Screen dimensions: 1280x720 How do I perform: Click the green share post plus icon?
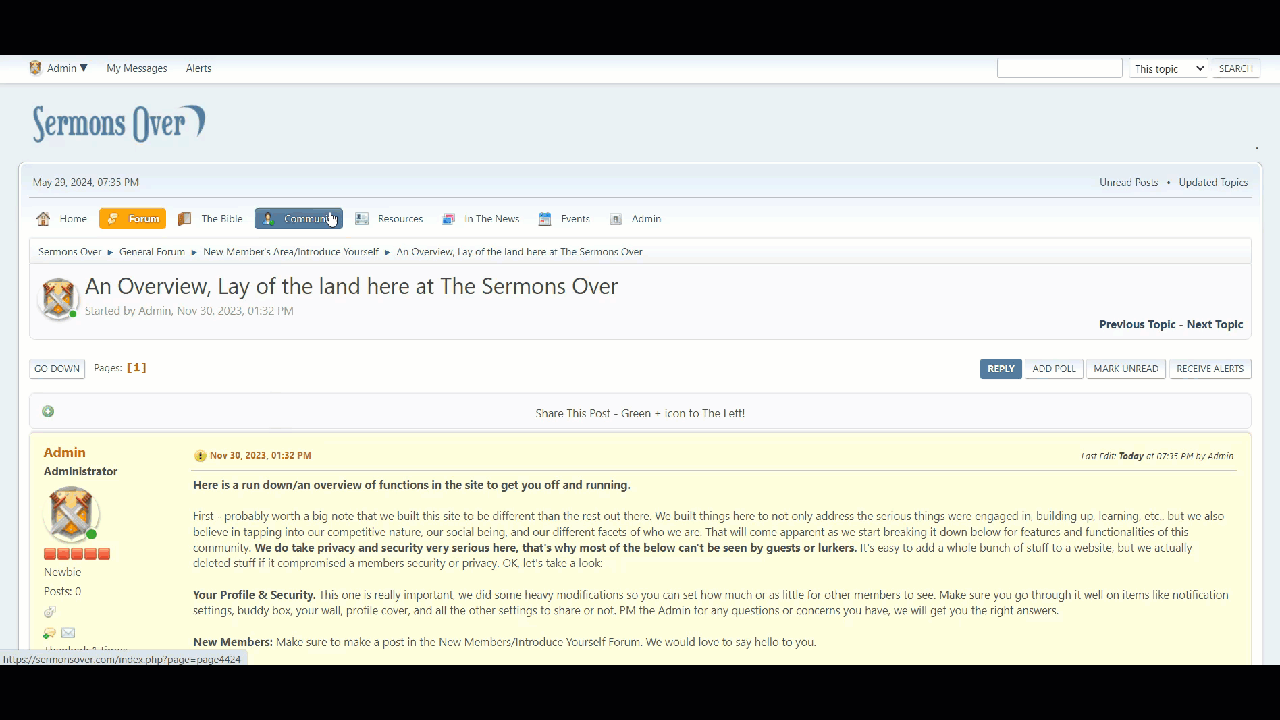click(48, 412)
